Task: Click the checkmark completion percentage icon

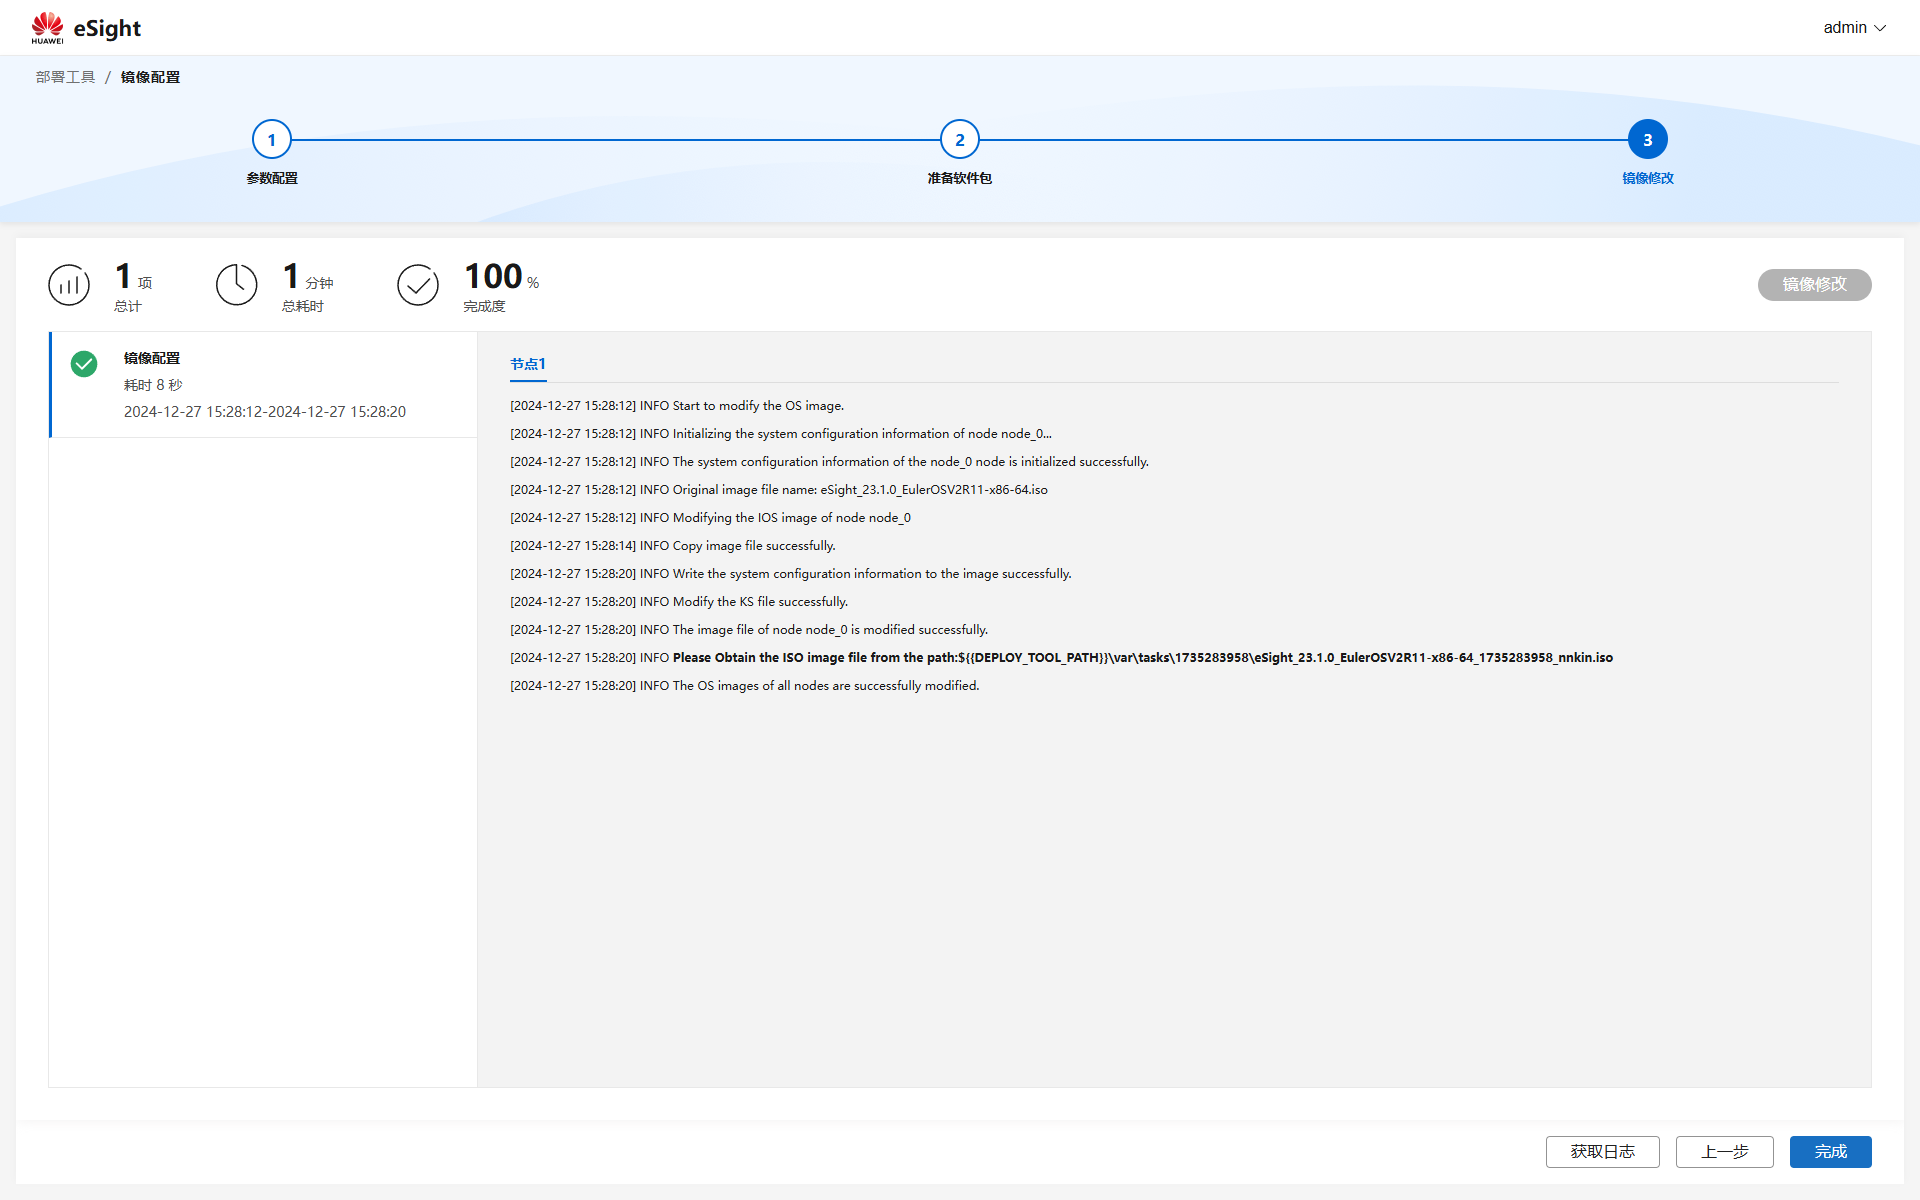Action: 418,285
